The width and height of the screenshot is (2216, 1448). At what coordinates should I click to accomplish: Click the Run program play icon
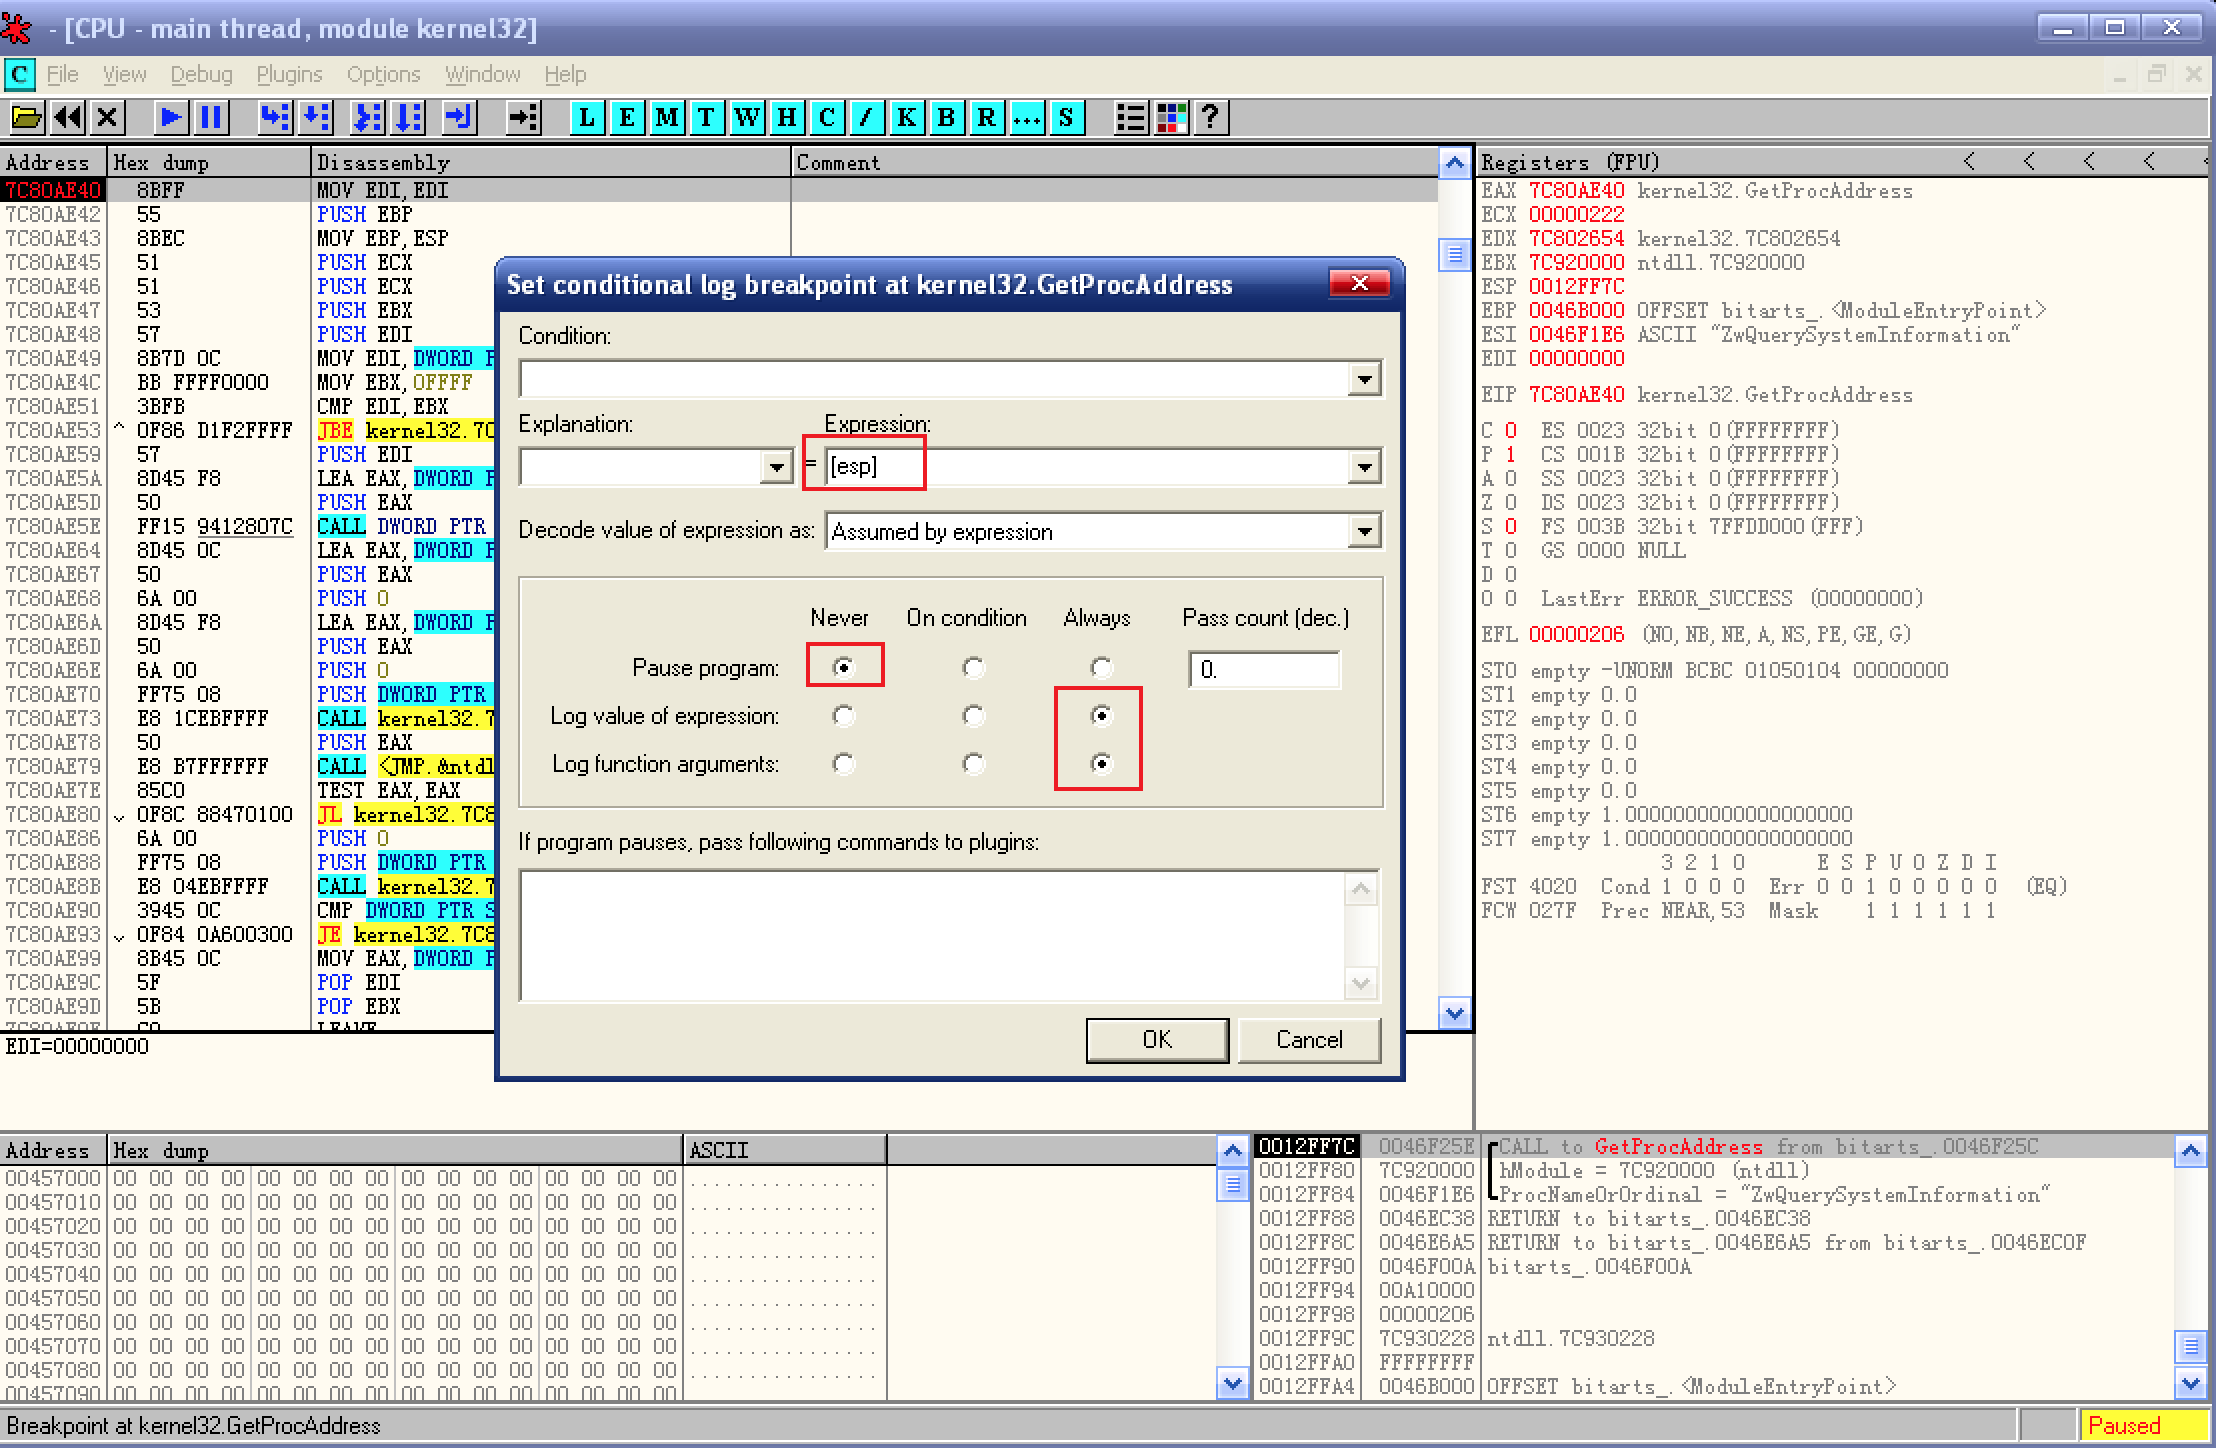[170, 118]
